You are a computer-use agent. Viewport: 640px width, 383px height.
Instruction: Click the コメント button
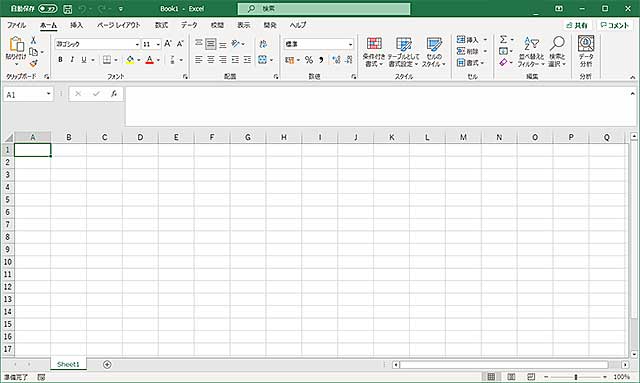pyautogui.click(x=615, y=25)
